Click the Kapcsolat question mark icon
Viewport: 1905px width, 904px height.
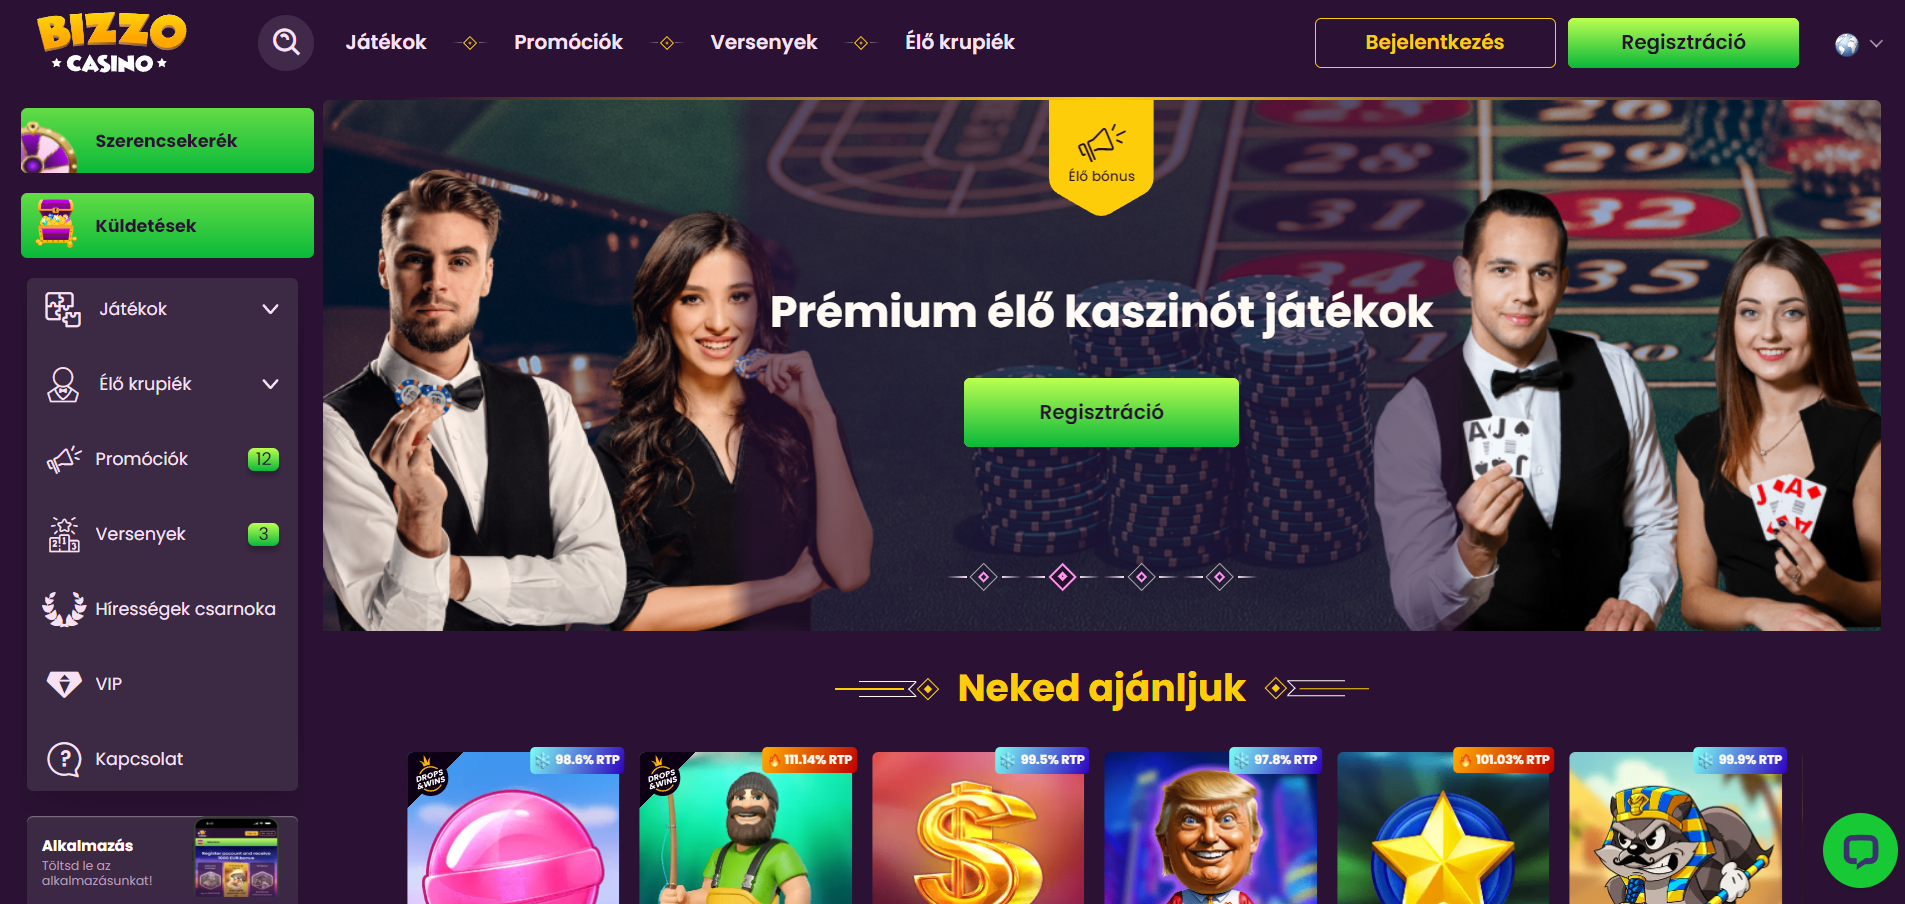(x=64, y=759)
